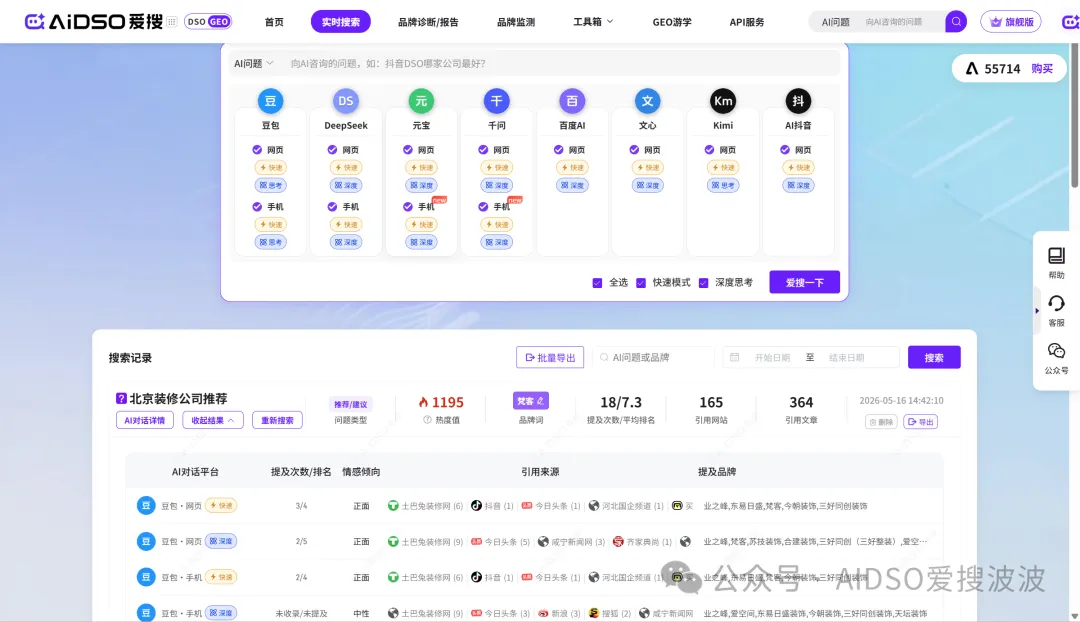Uncheck 手机 under 豆包
This screenshot has width=1080, height=622.
pyautogui.click(x=257, y=207)
